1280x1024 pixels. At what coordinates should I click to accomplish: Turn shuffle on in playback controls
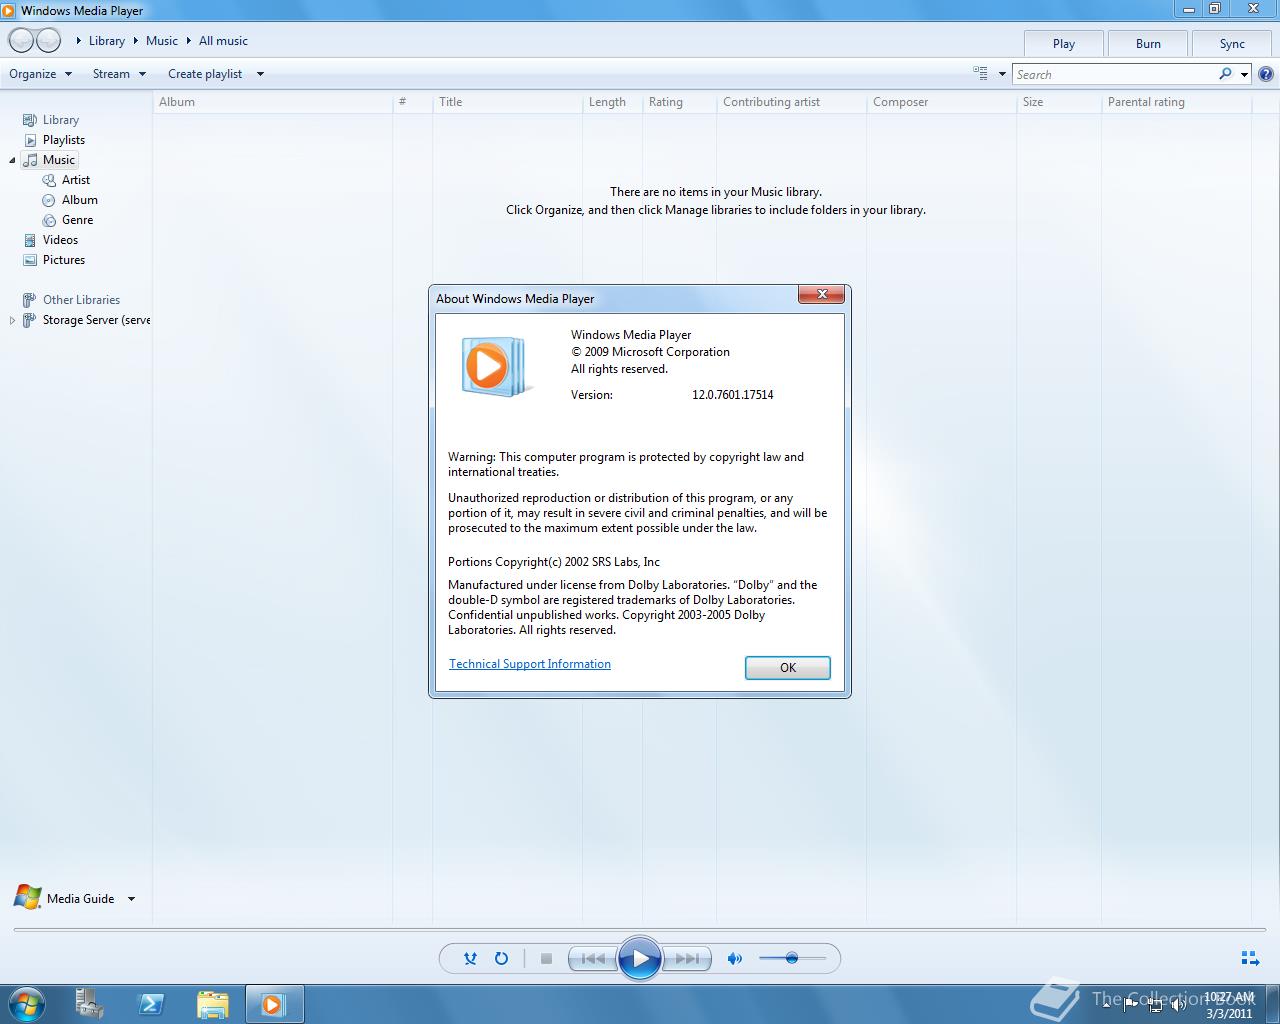click(x=470, y=958)
